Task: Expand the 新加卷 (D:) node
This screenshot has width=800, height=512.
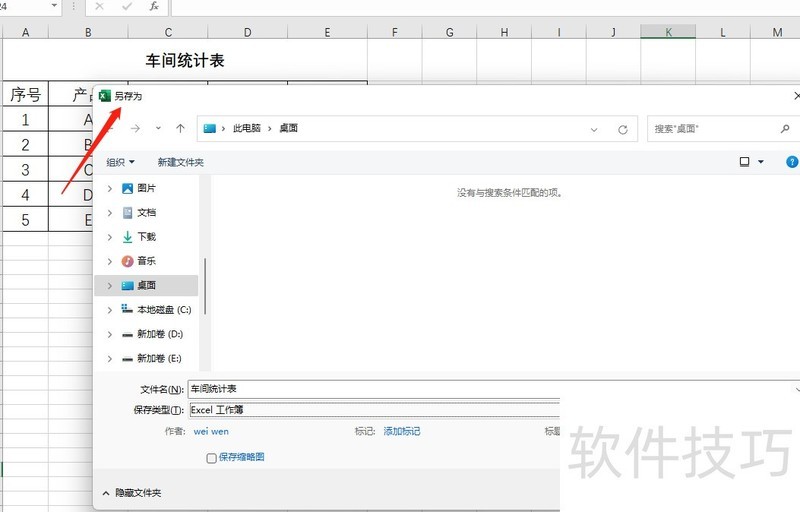Action: (x=110, y=335)
